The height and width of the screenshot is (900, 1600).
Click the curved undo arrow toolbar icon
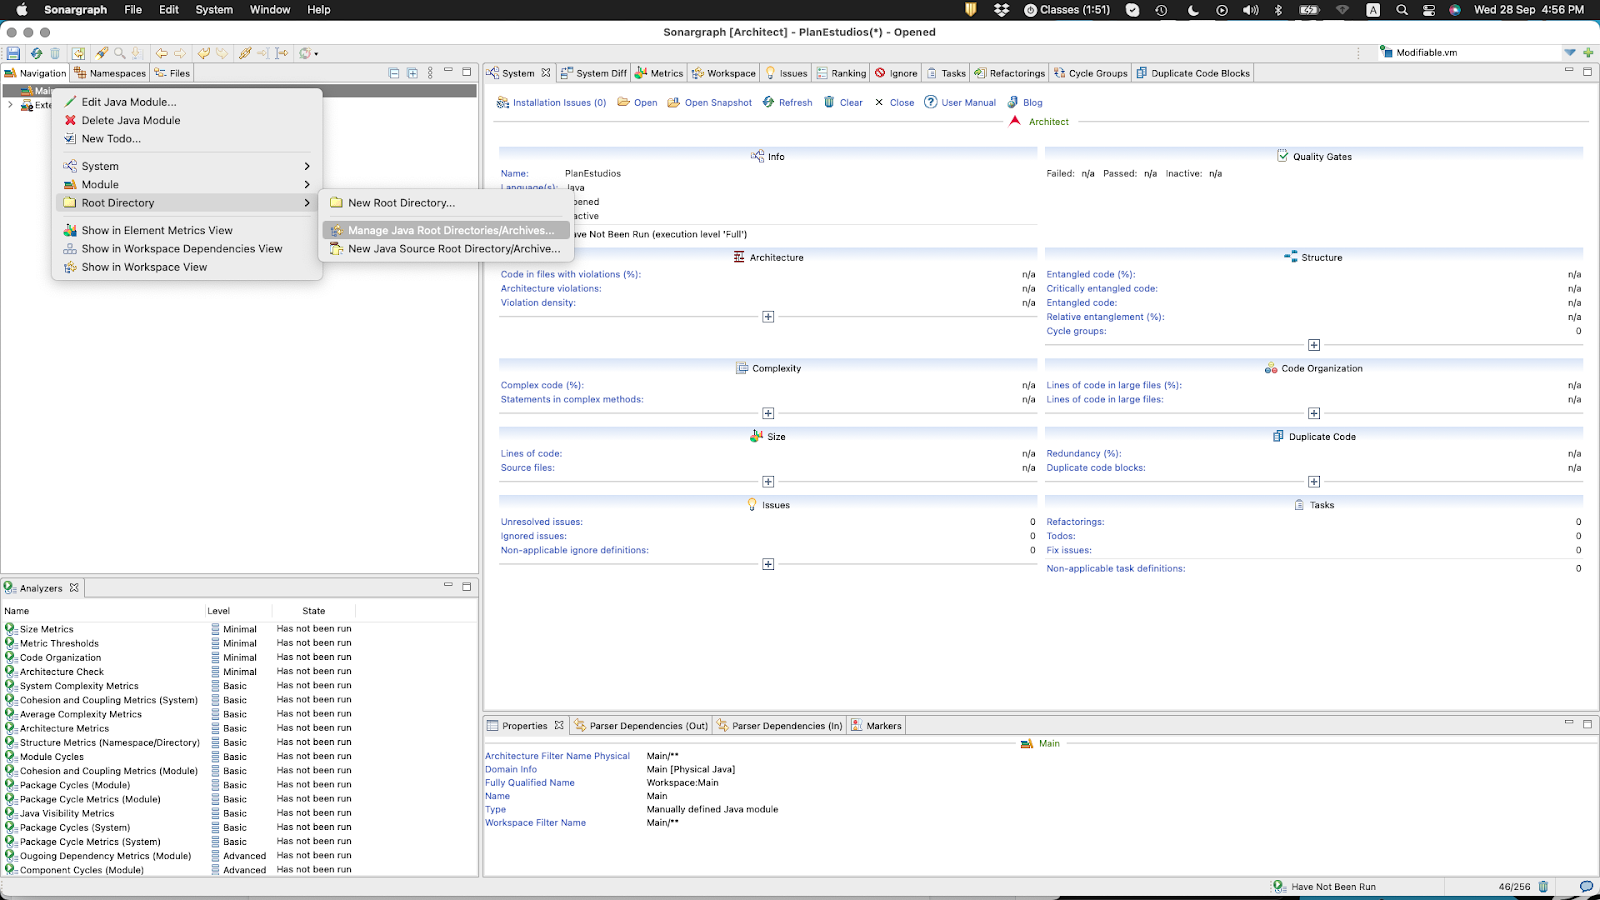click(x=204, y=53)
